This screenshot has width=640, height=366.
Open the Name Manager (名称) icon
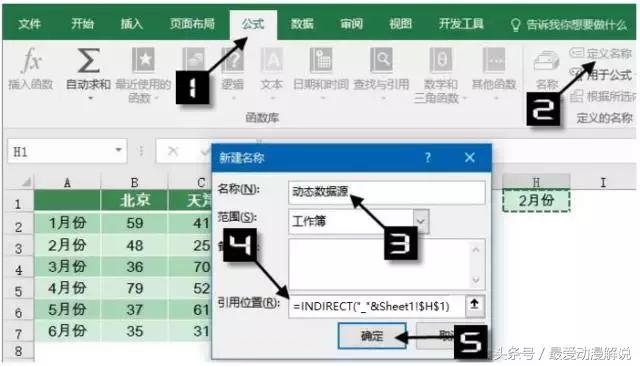coord(546,62)
